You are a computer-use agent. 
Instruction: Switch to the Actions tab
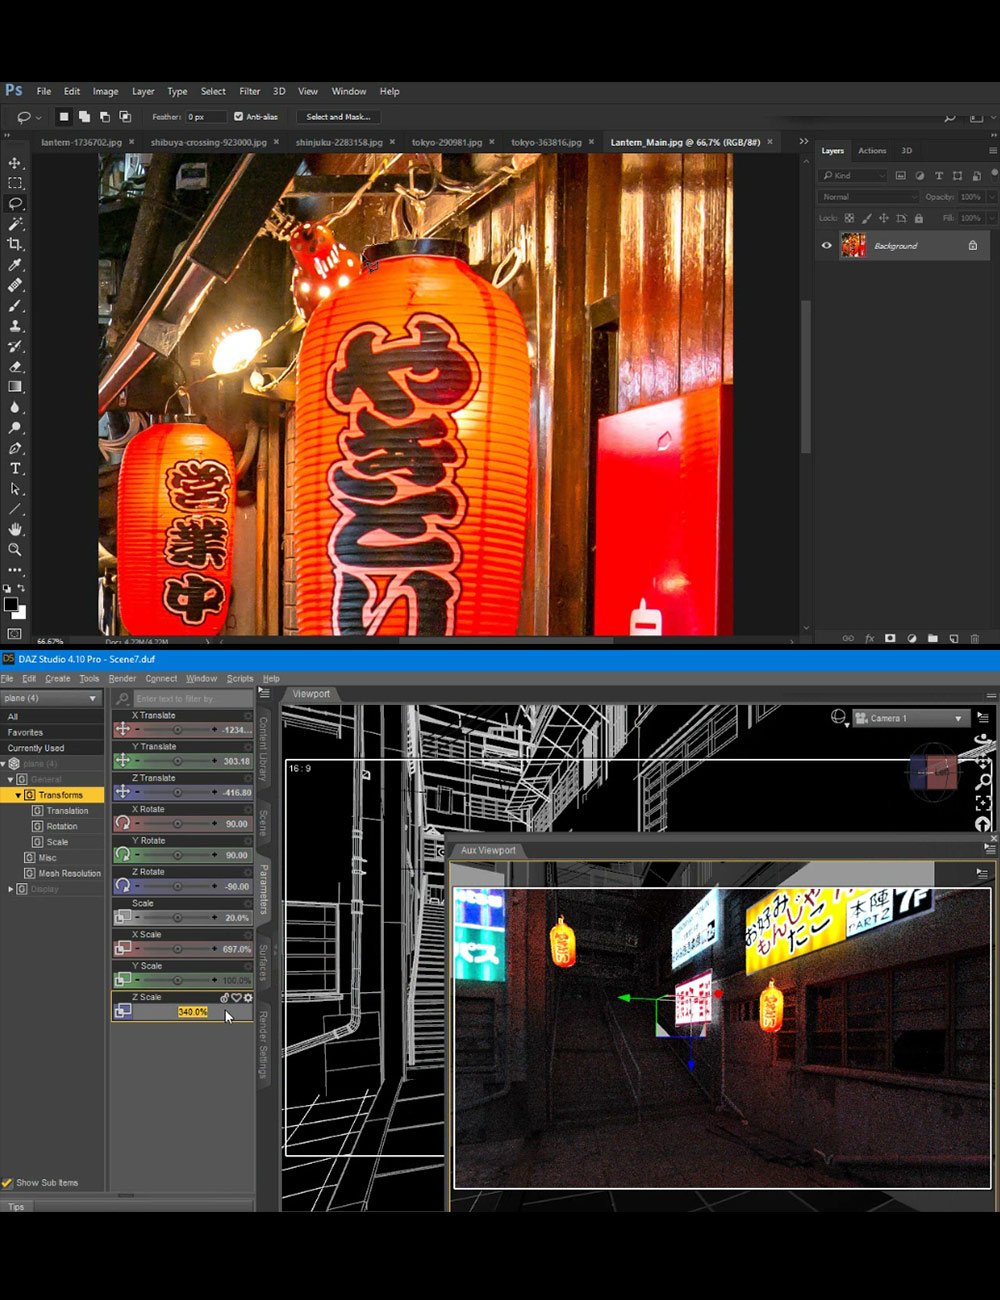click(871, 150)
